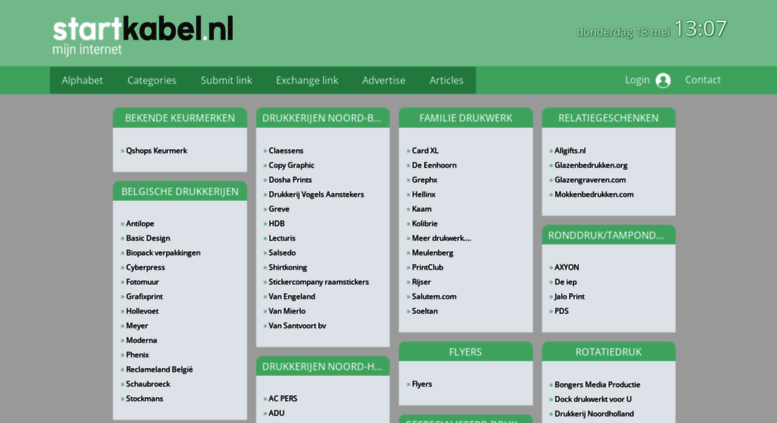Open the Dosha Prints link
The image size is (777, 423).
[x=290, y=180]
